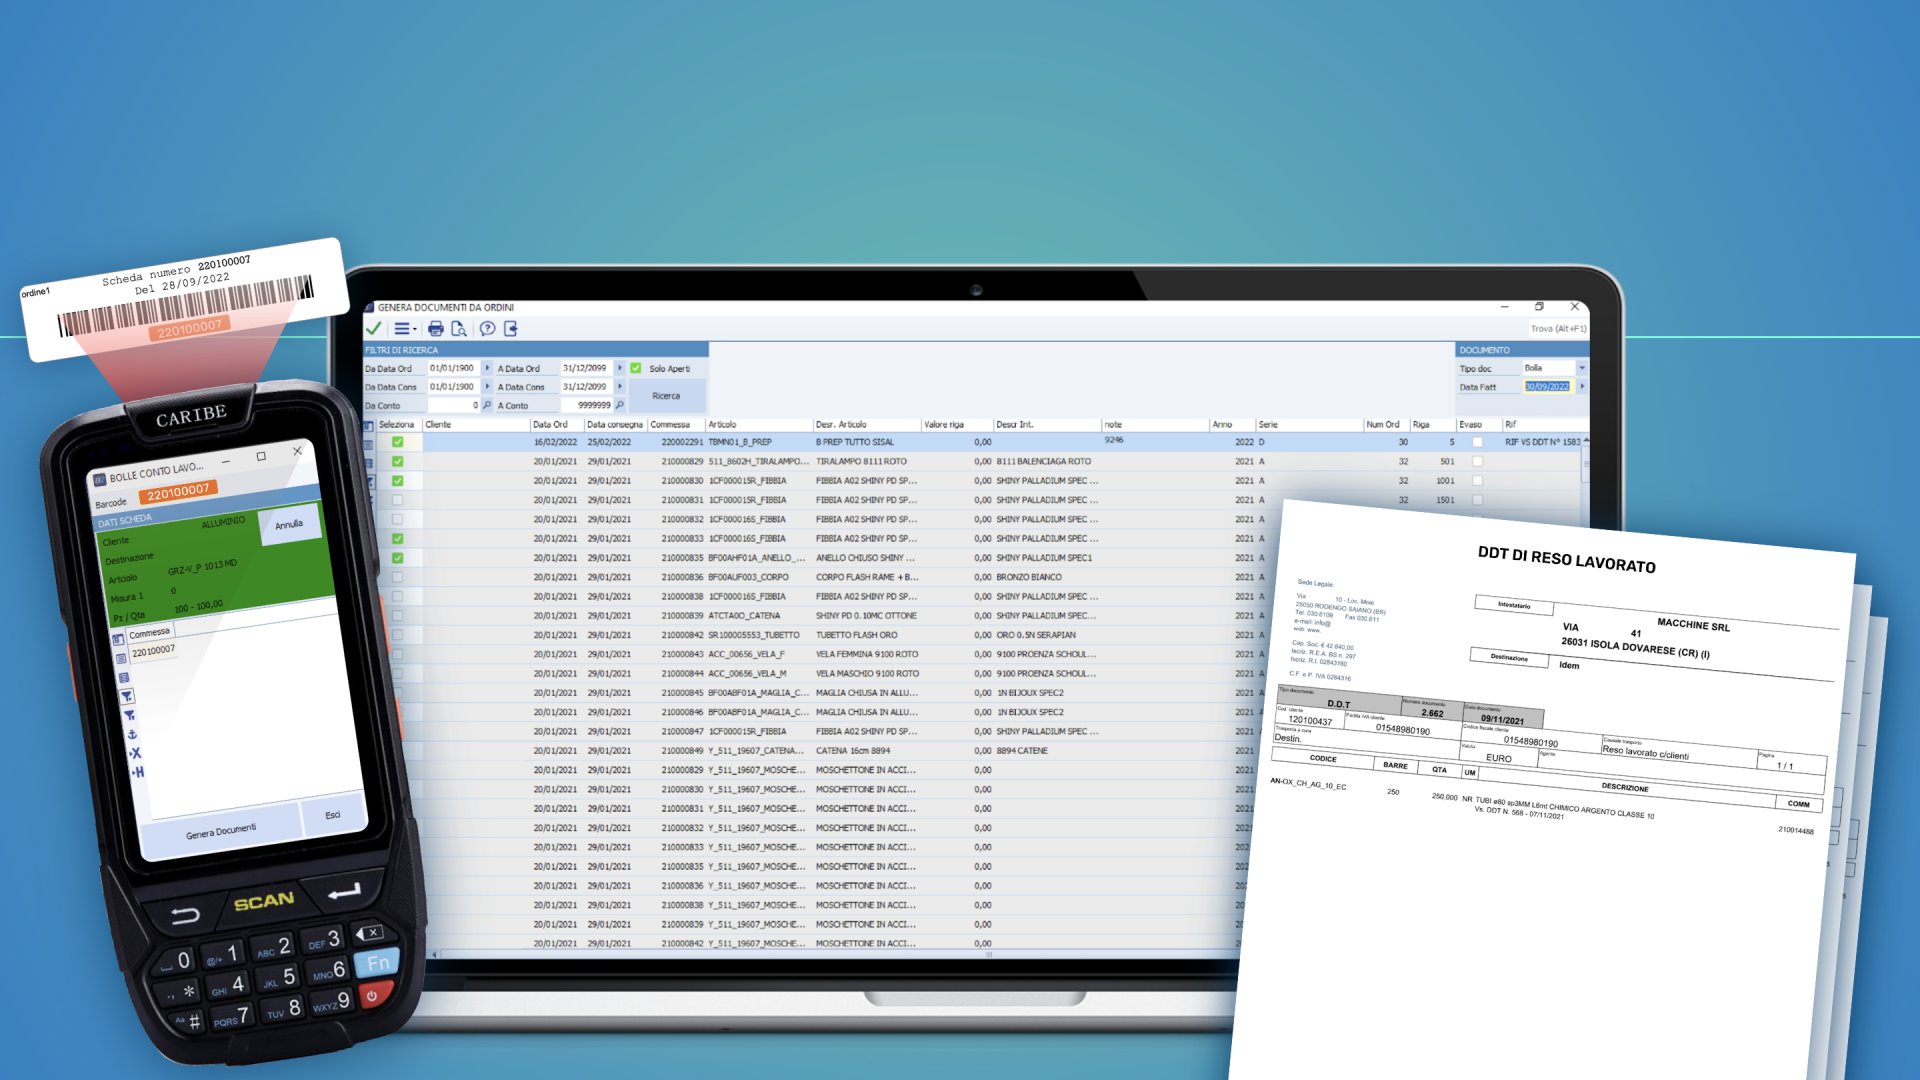The image size is (1920, 1080).
Task: Click vertical scrollbar up arrow of order grid
Action: coord(1586,441)
